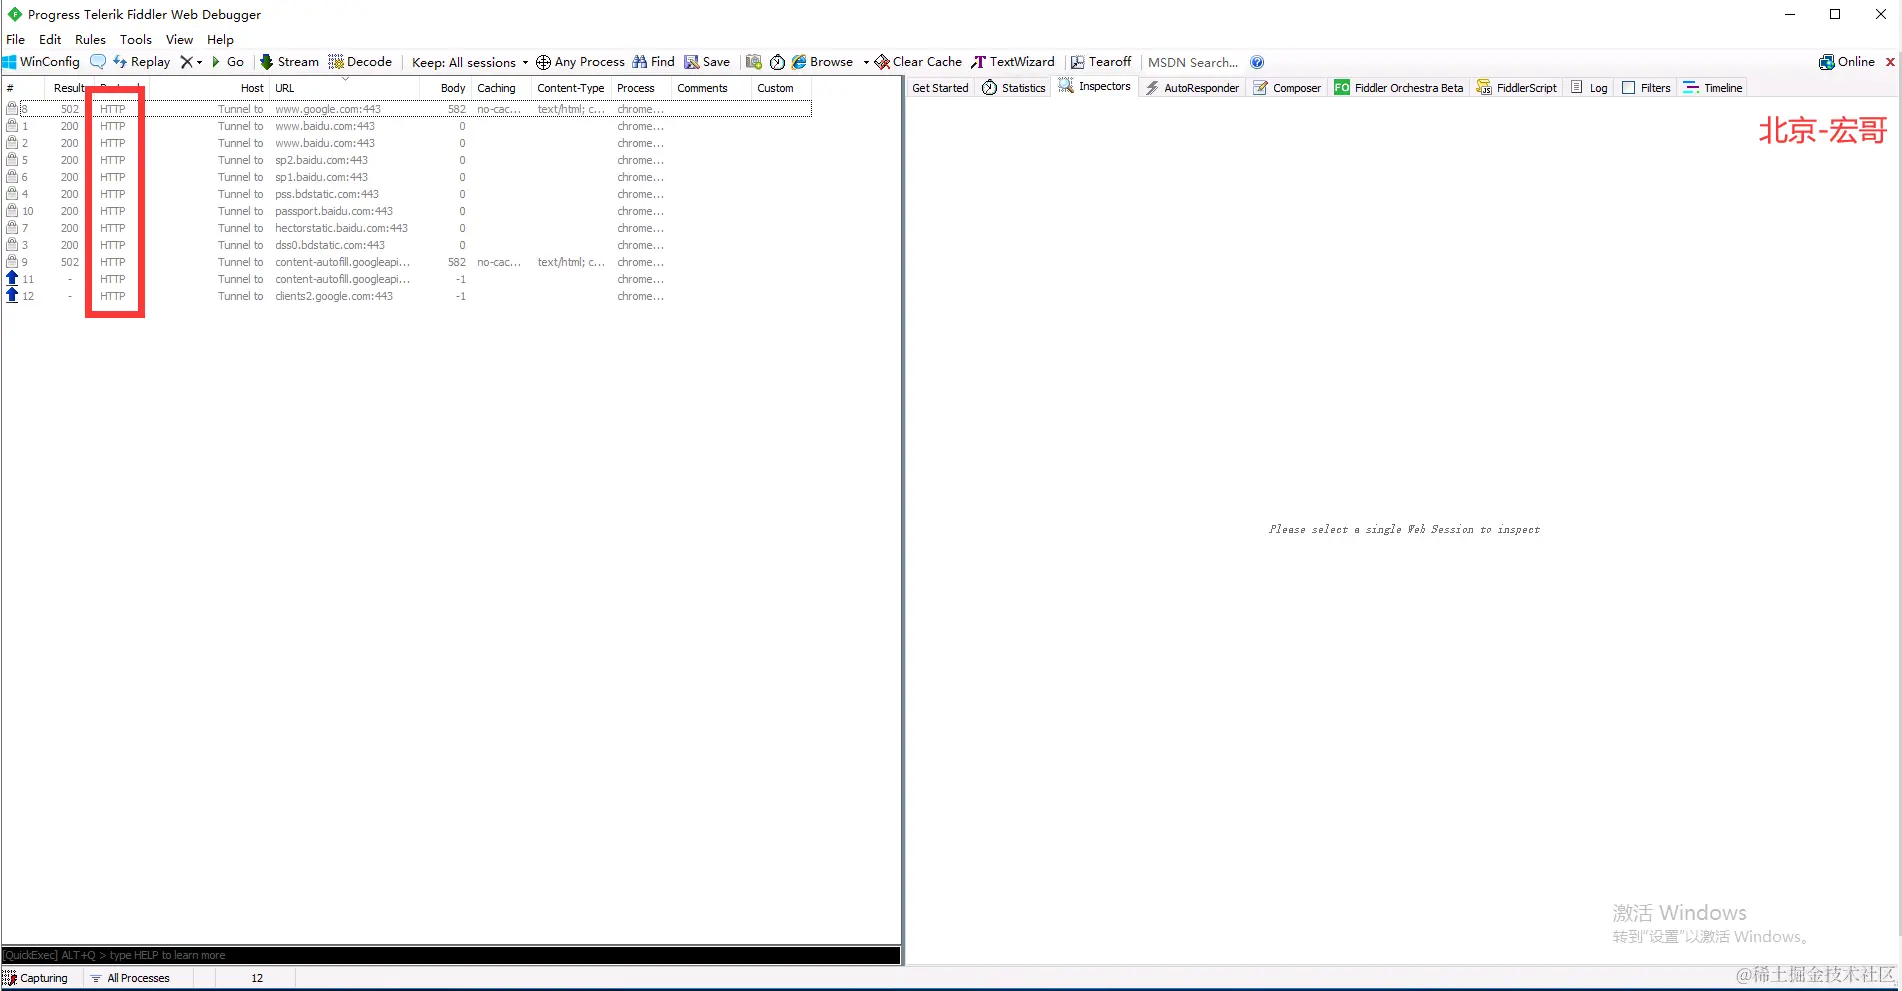1902x991 pixels.
Task: Clear Cache via toolbar button
Action: tap(918, 62)
